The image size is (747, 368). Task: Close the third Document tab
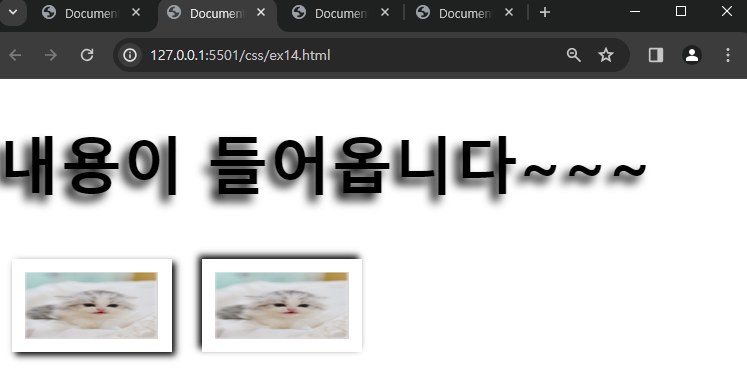[385, 13]
